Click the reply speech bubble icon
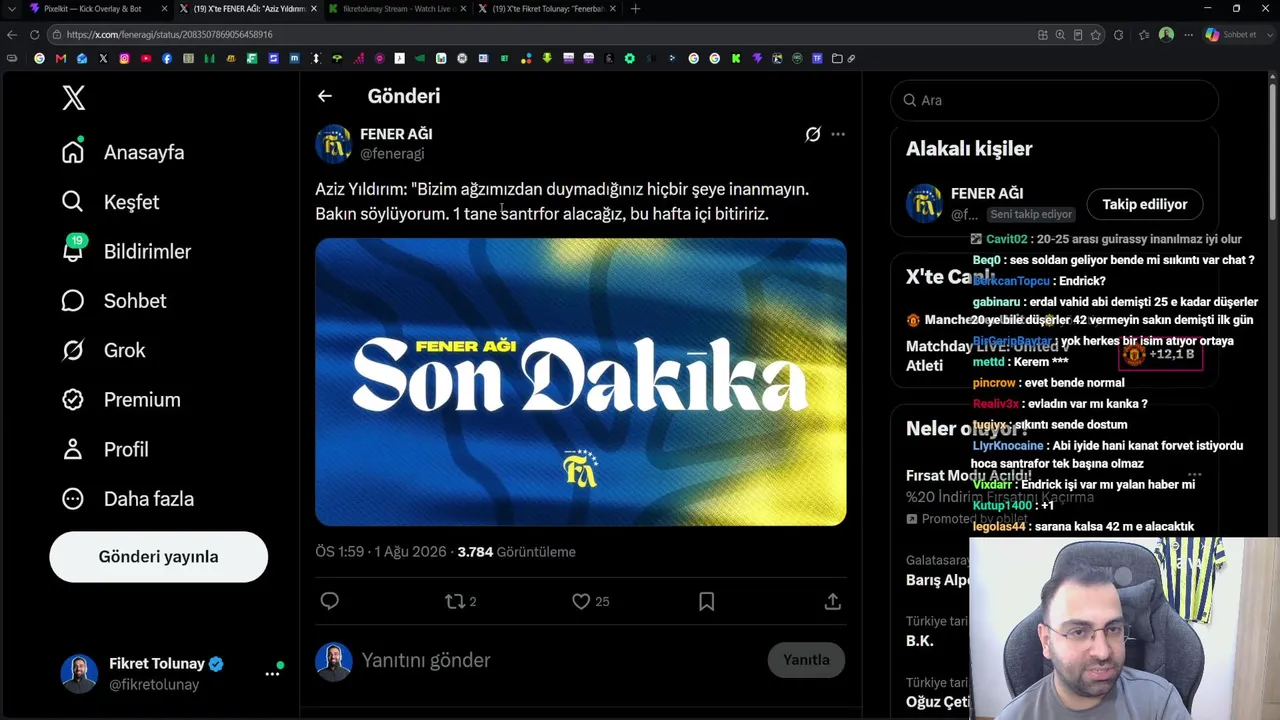The height and width of the screenshot is (720, 1280). coord(330,601)
